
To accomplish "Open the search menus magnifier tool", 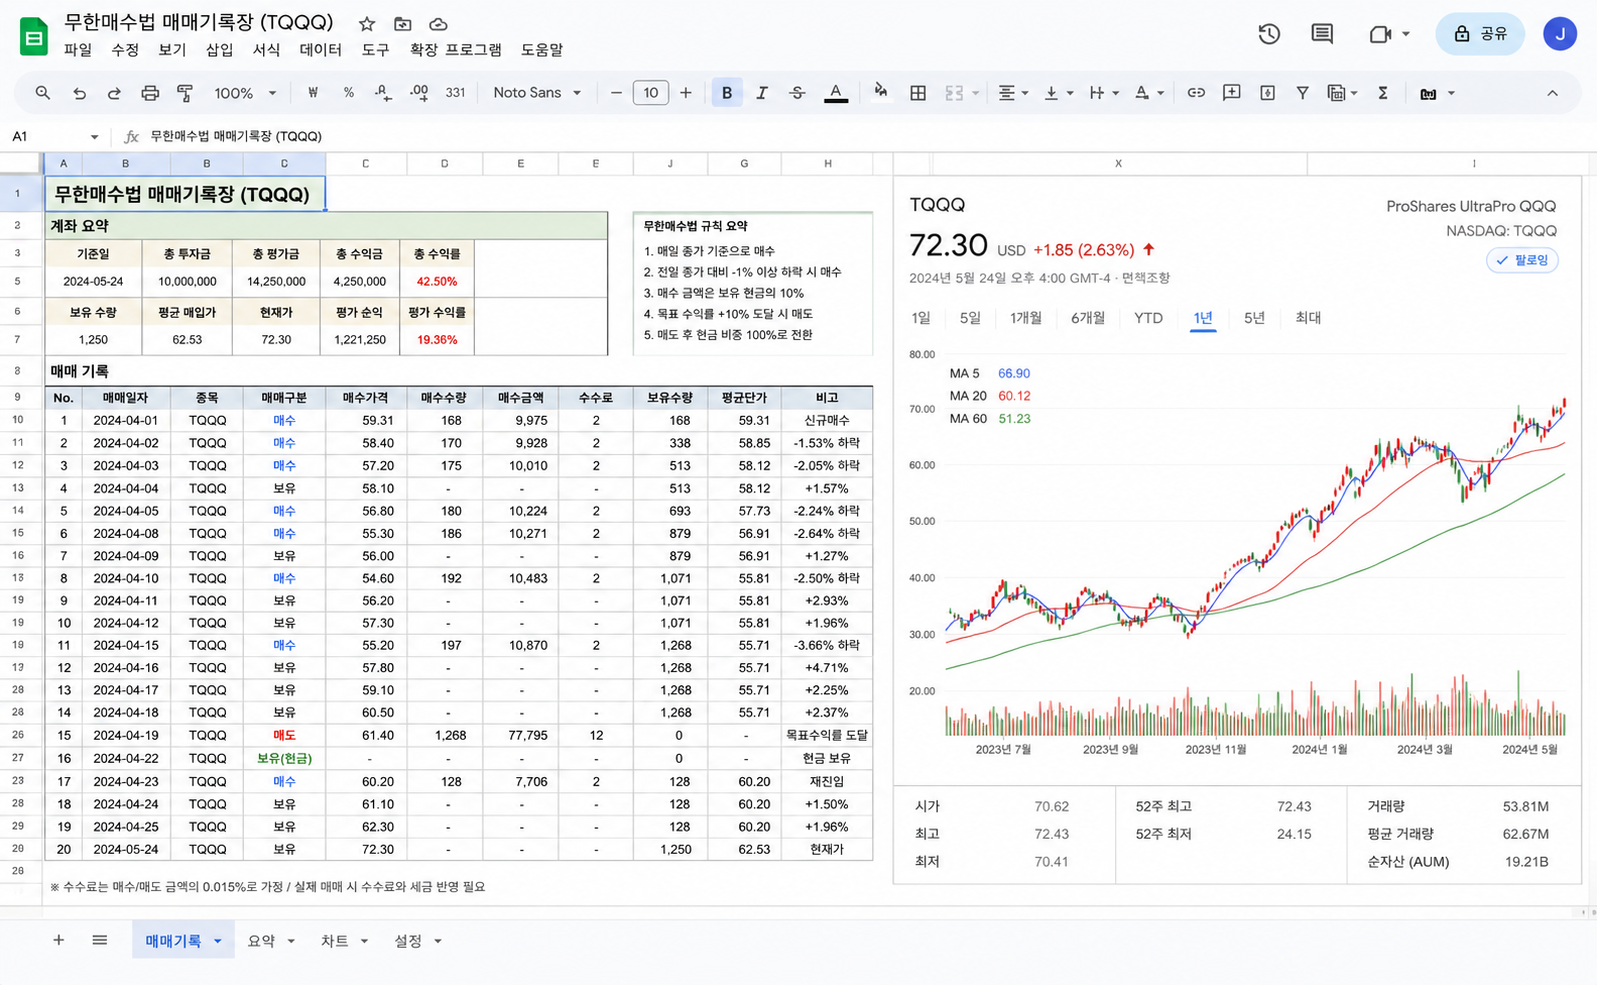I will pyautogui.click(x=42, y=93).
